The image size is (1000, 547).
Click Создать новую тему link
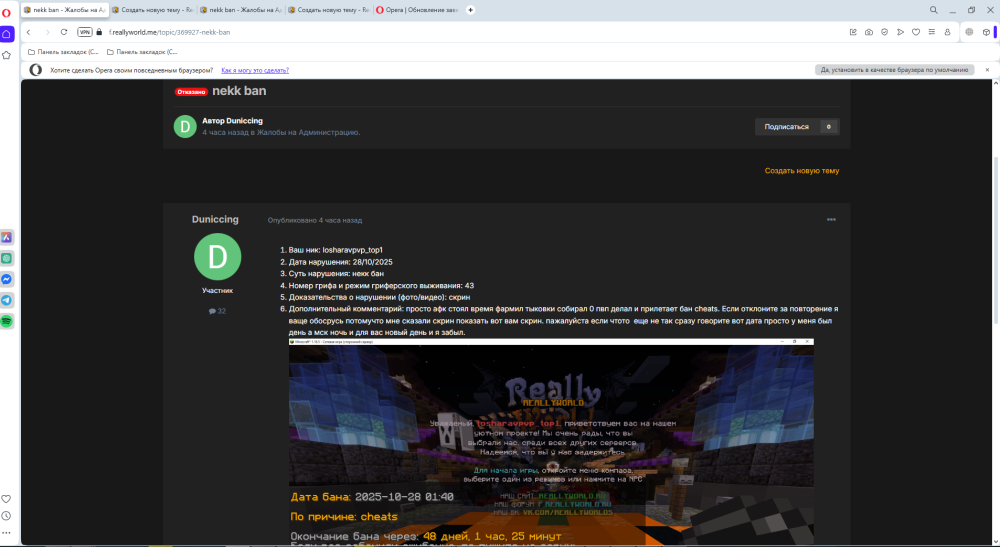click(x=802, y=171)
